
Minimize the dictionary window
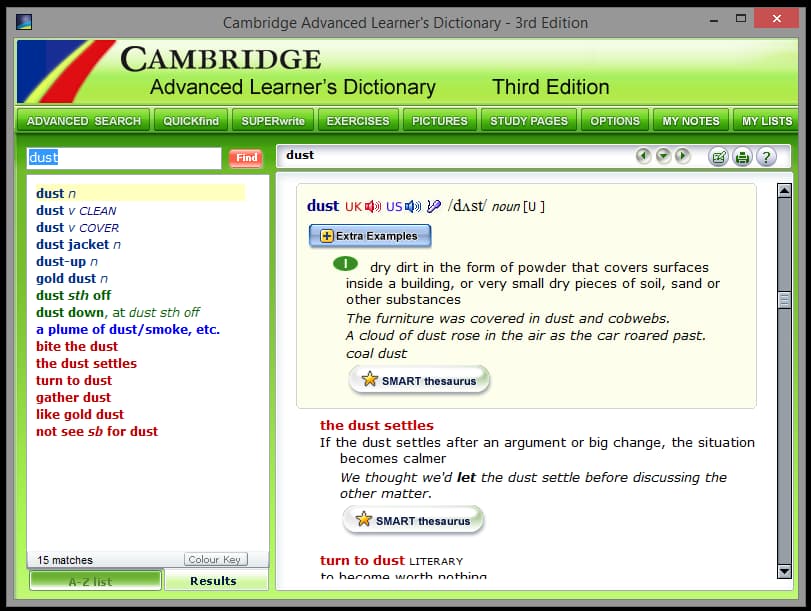pos(714,21)
